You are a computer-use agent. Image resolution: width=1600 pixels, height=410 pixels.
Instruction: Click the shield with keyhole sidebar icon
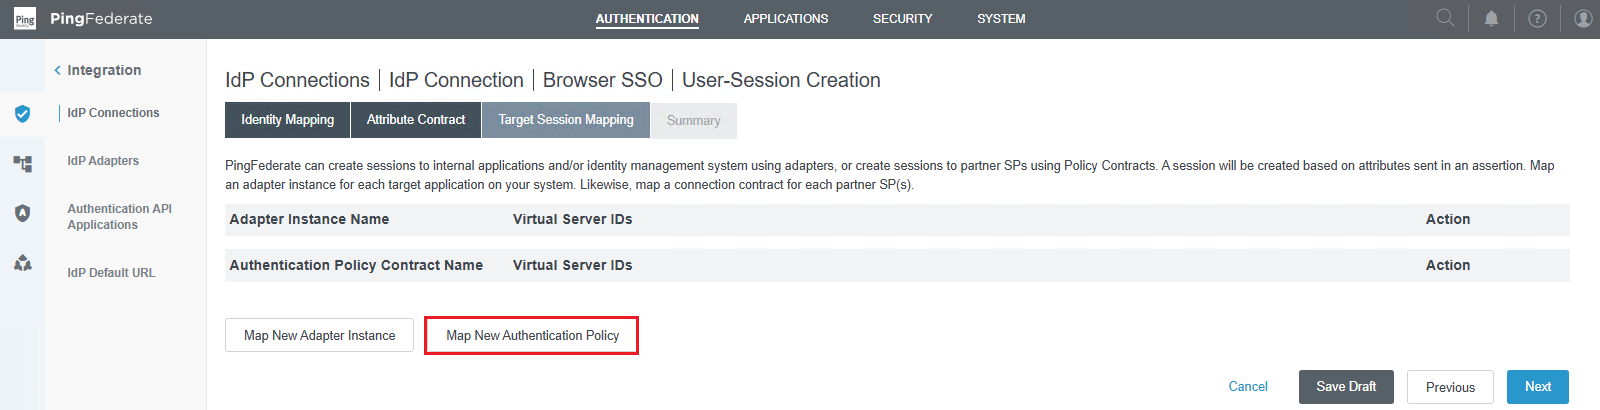22,213
